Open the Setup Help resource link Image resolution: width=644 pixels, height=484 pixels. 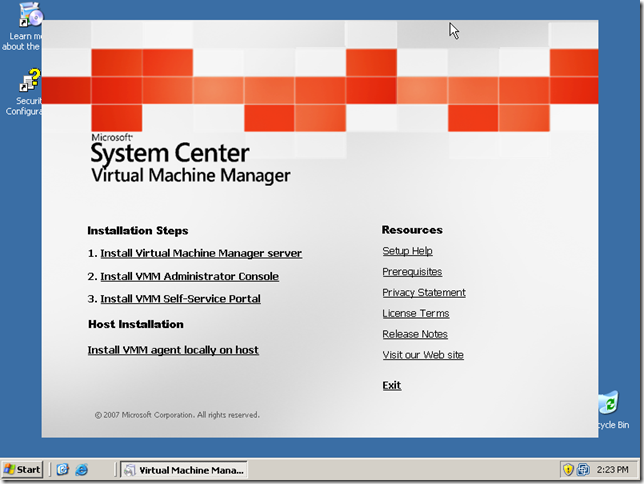coord(407,251)
